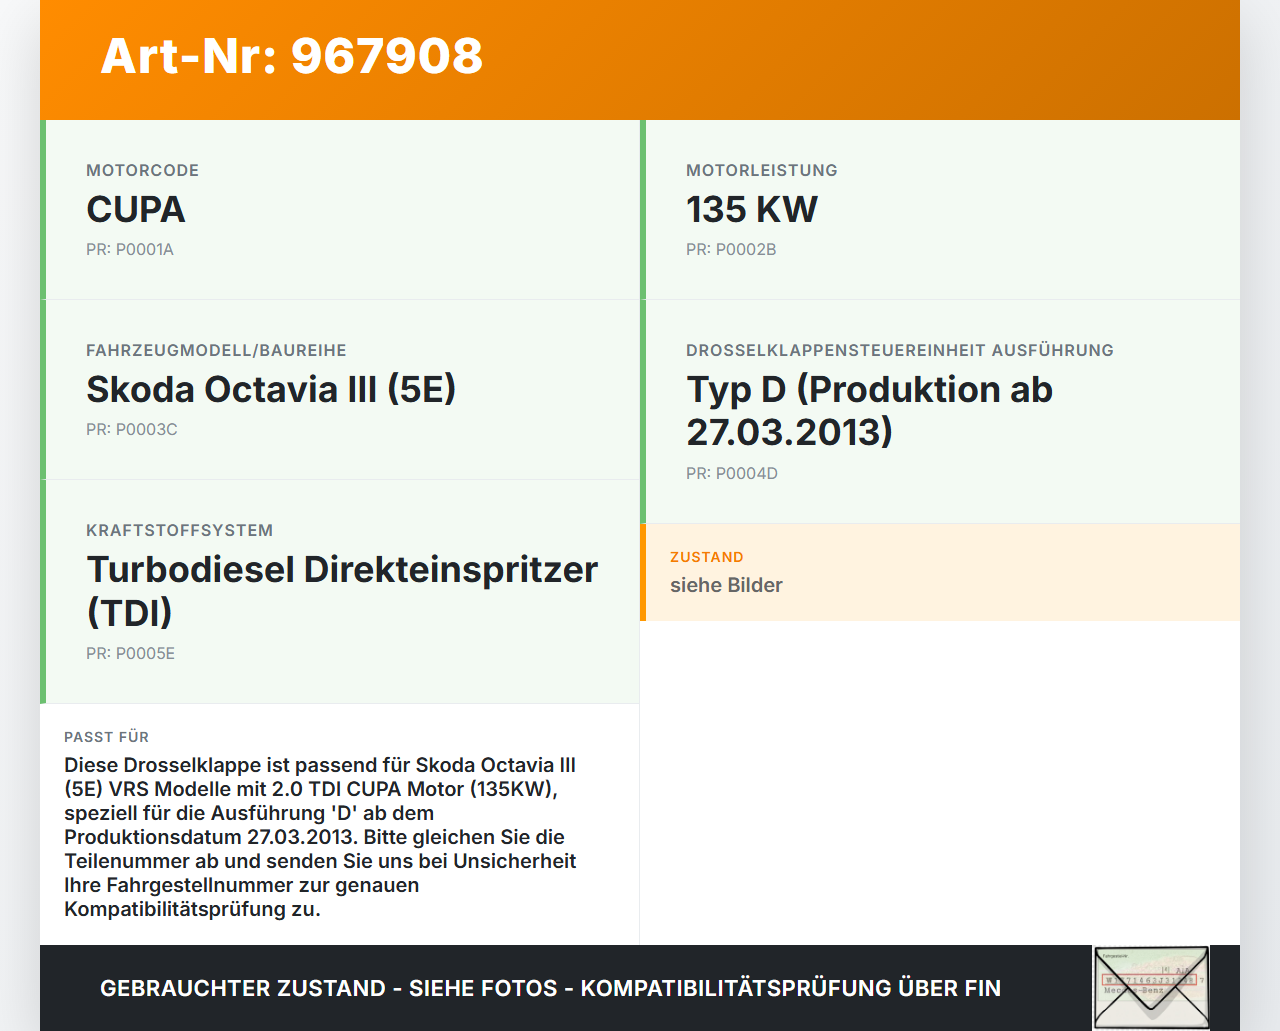Click the MOTORCODE section label
Screen dimensions: 1280x1031
click(143, 170)
